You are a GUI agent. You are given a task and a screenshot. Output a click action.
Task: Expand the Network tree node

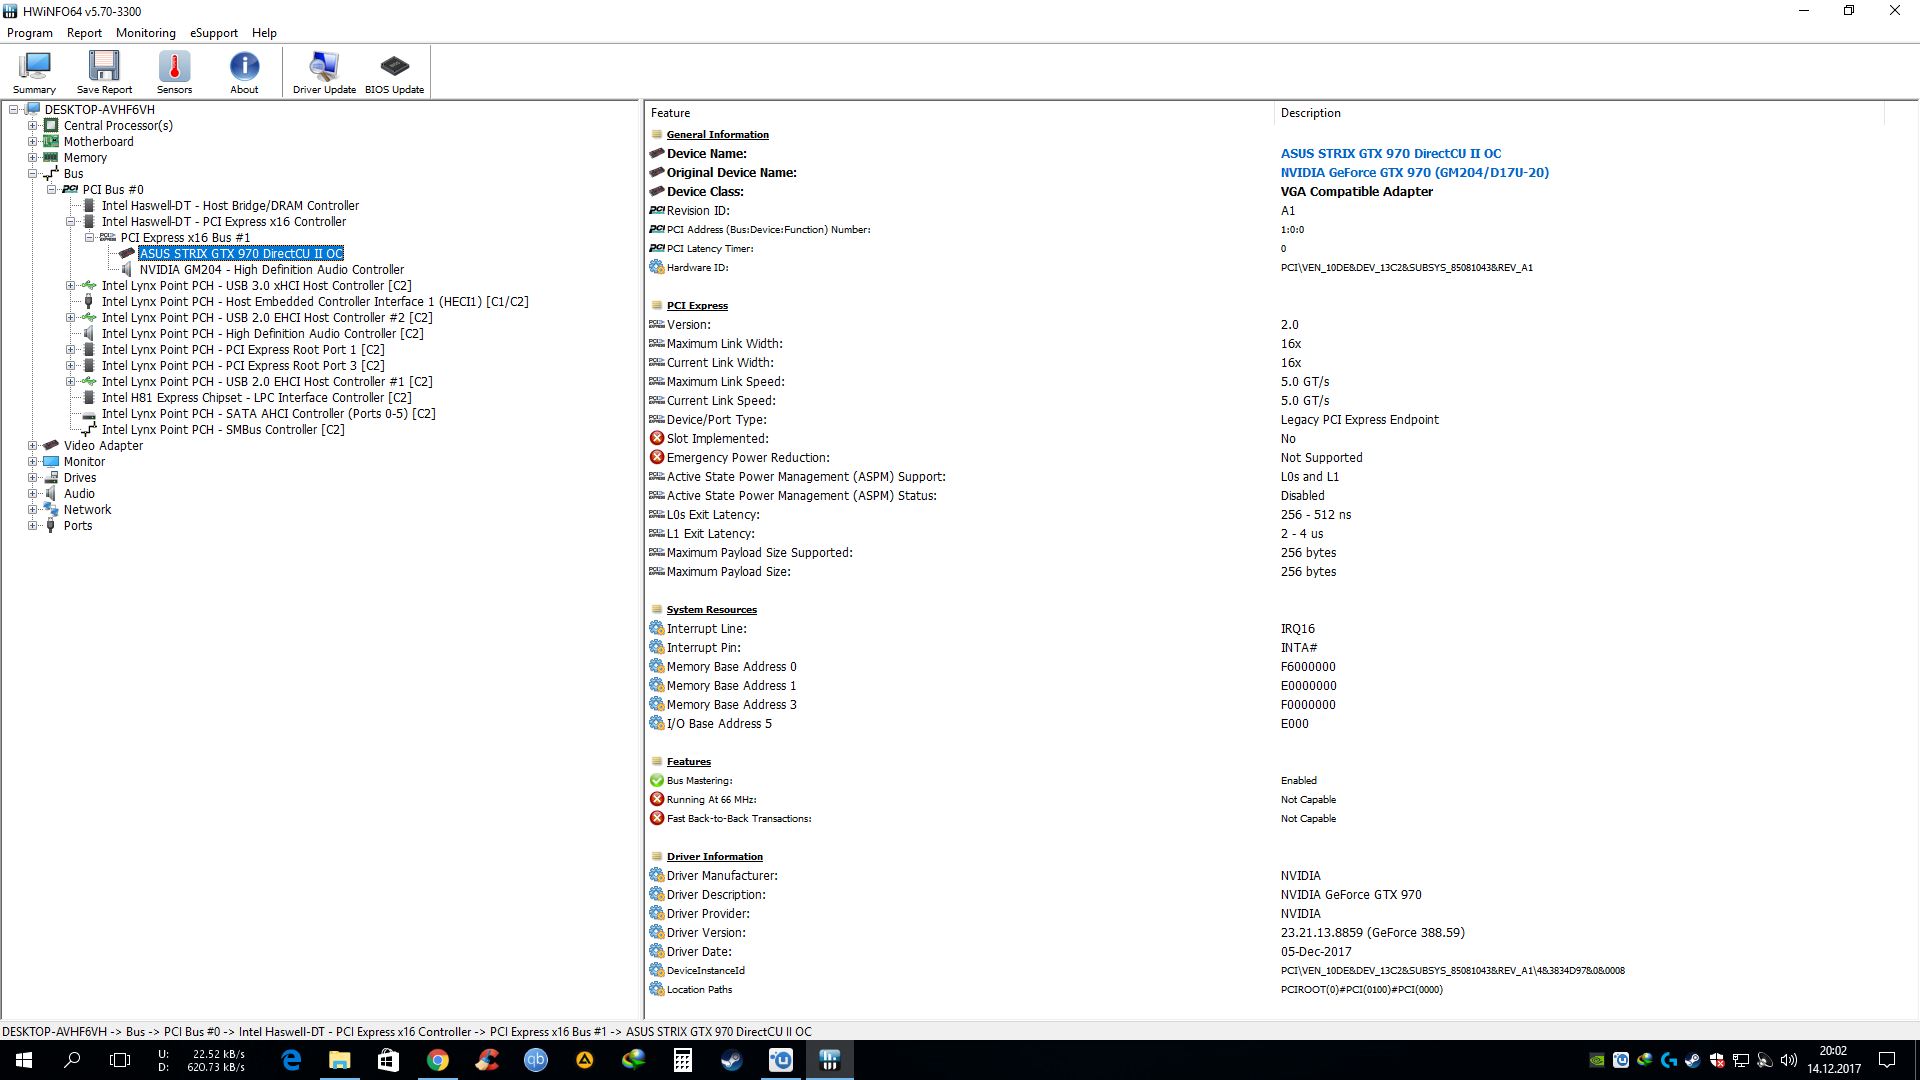coord(33,510)
